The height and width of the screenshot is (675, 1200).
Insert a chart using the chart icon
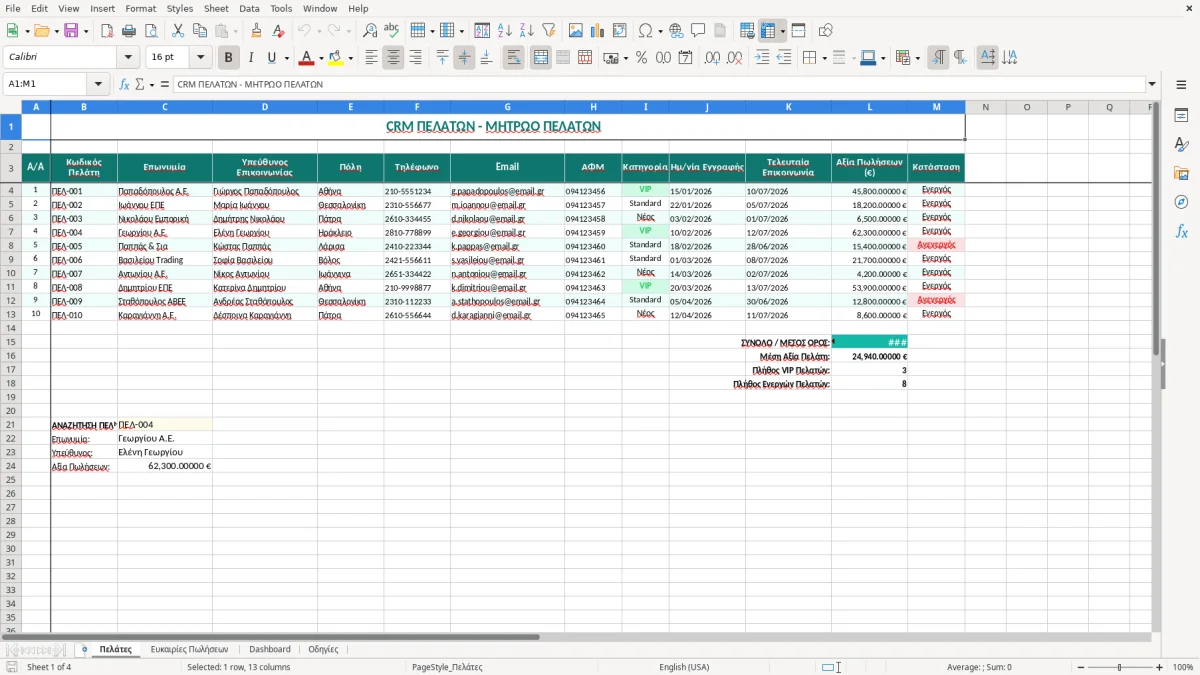598,31
